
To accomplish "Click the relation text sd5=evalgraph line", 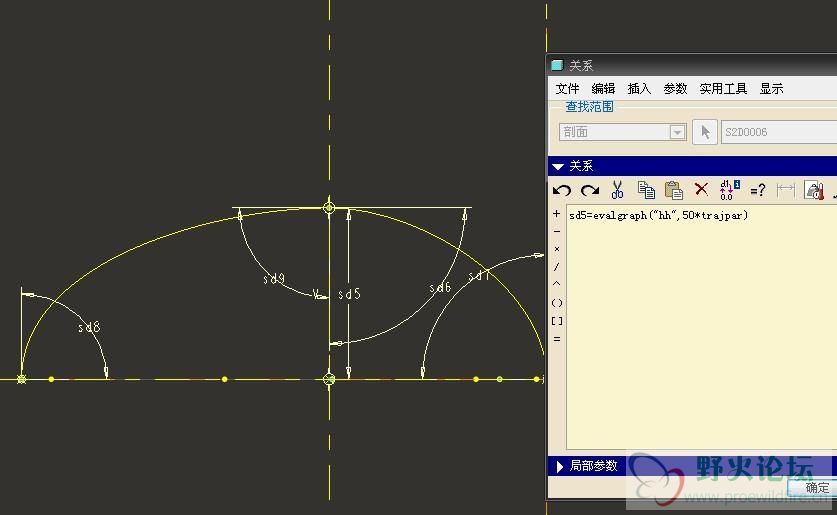I will tap(659, 215).
